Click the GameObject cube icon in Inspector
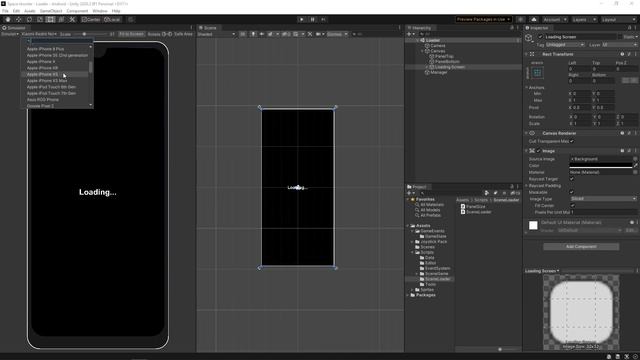This screenshot has width=640, height=360. (529, 38)
